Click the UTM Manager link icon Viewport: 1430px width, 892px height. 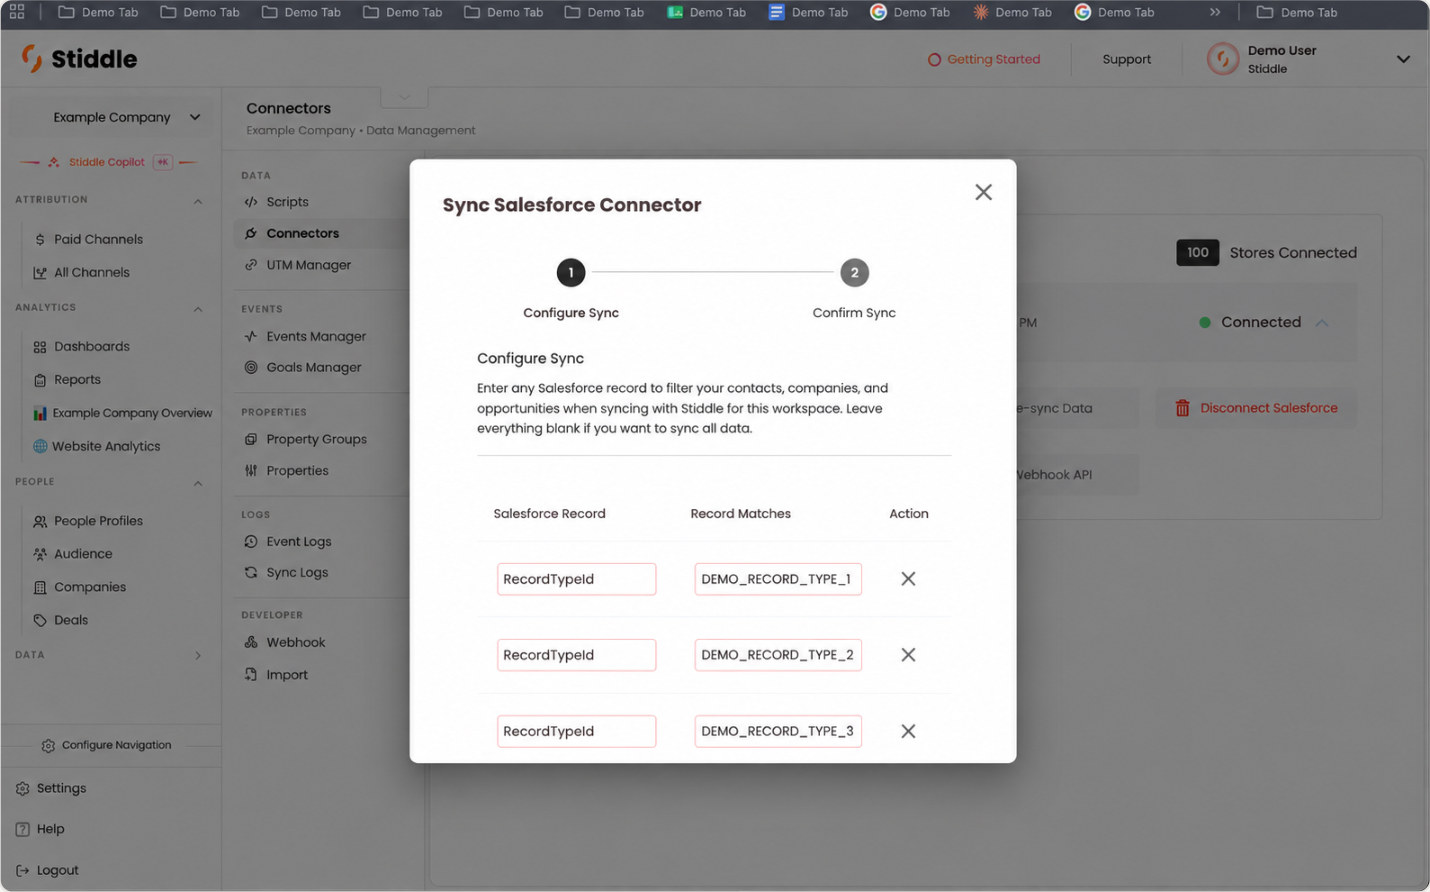coord(251,265)
